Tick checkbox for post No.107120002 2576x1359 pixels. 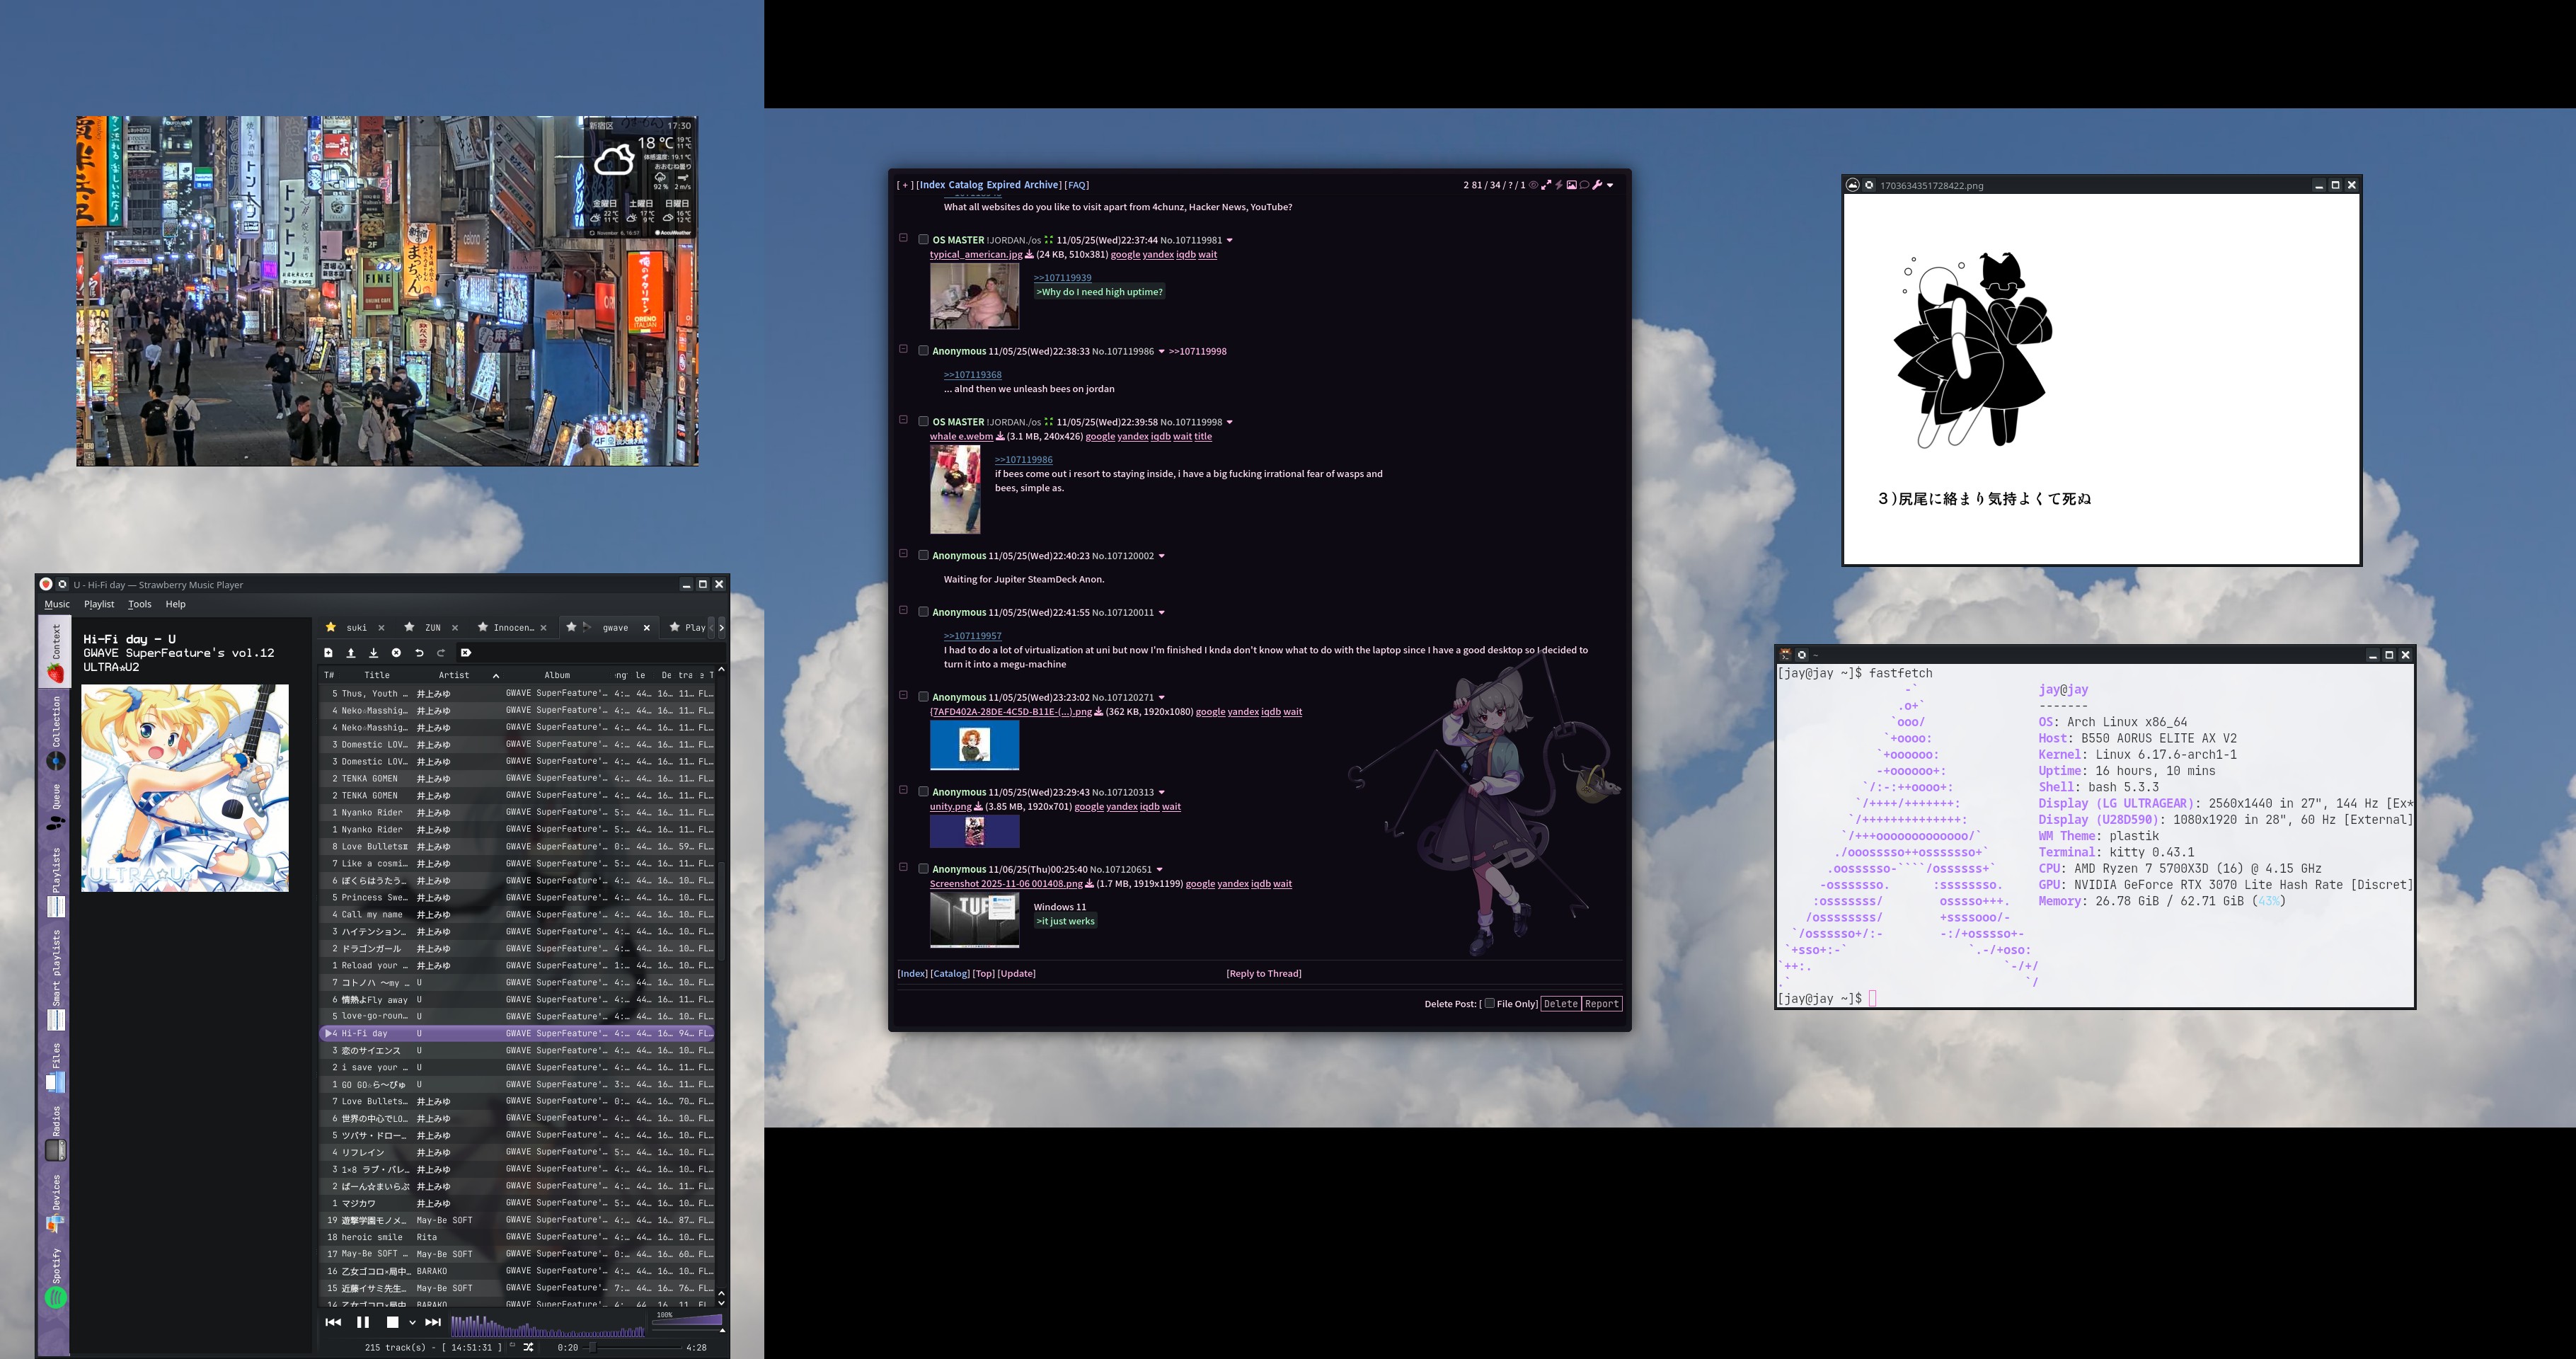(923, 555)
